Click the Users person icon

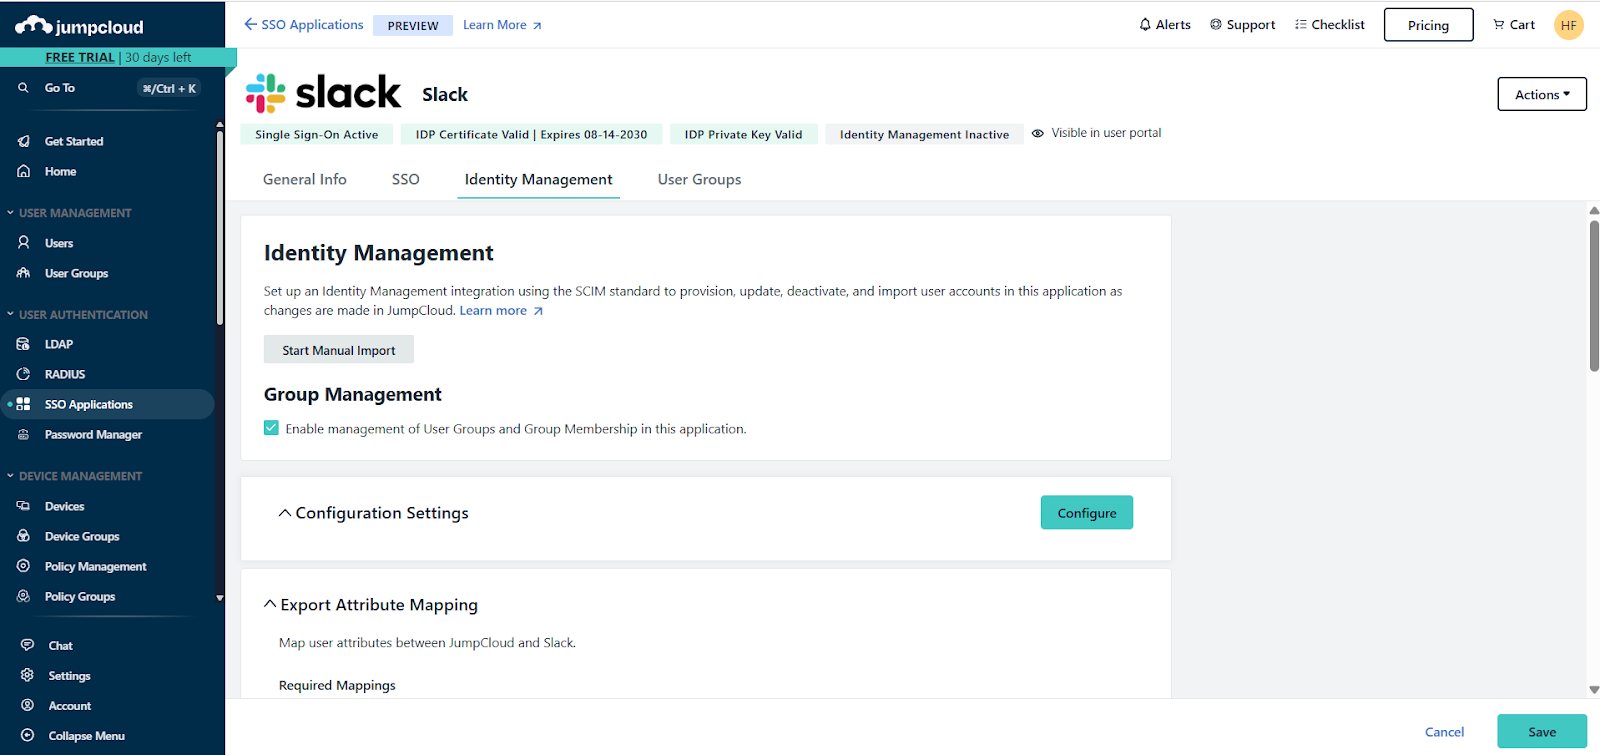[x=23, y=243]
